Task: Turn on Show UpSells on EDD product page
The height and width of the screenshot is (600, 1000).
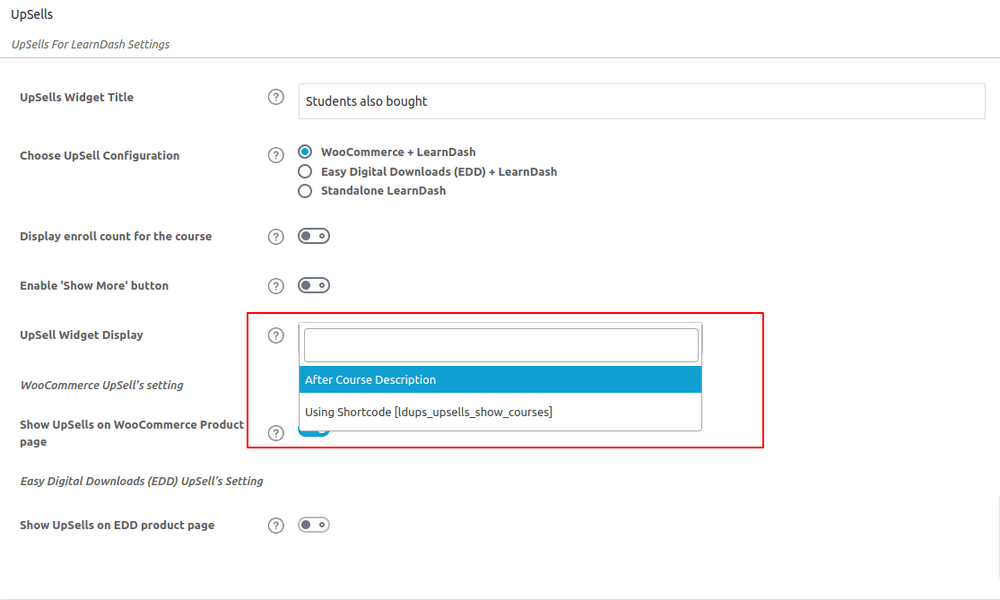Action: point(314,525)
